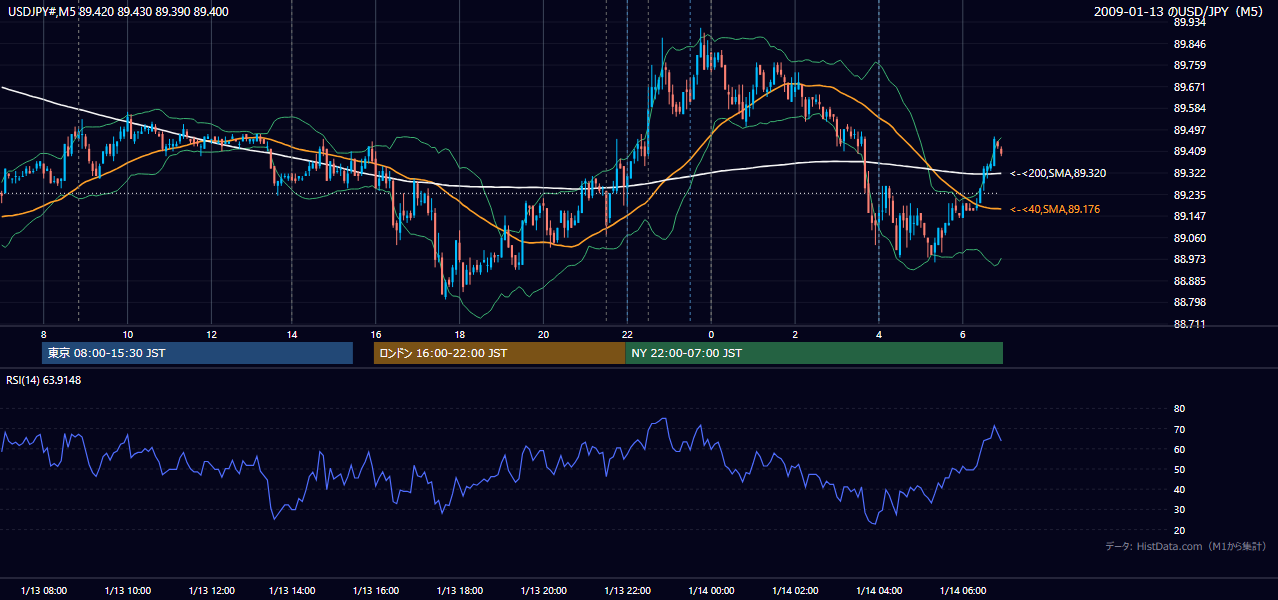Click the bottom time label 1/13 10:00
The image size is (1278, 600).
click(128, 591)
